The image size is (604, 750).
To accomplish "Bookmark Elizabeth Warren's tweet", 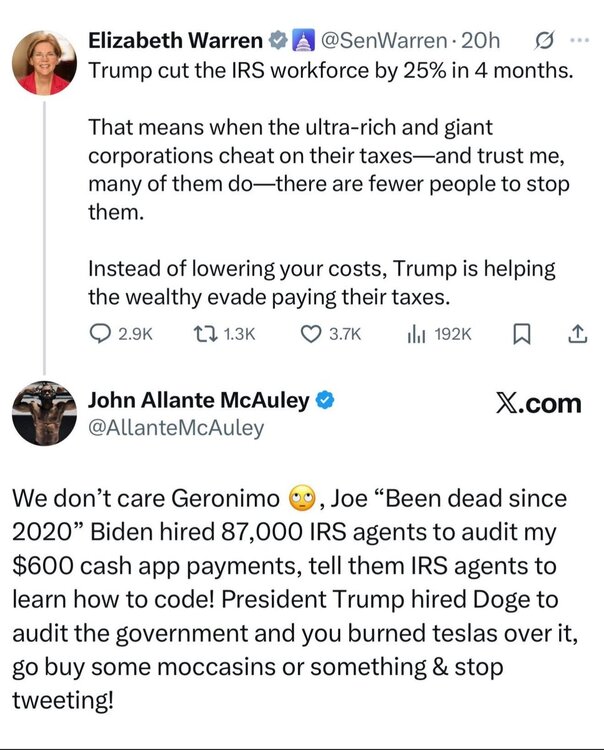I will [520, 334].
